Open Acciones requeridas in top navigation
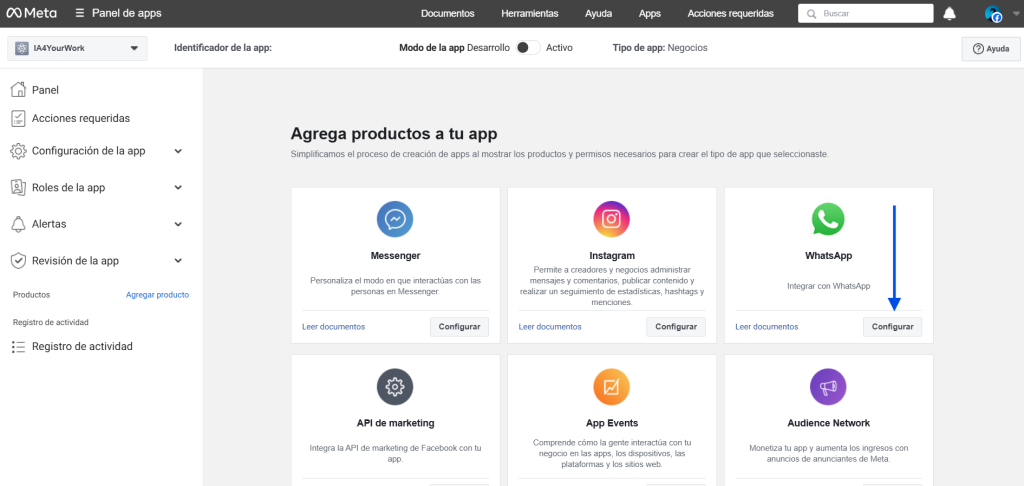Image resolution: width=1024 pixels, height=486 pixels. [x=731, y=13]
